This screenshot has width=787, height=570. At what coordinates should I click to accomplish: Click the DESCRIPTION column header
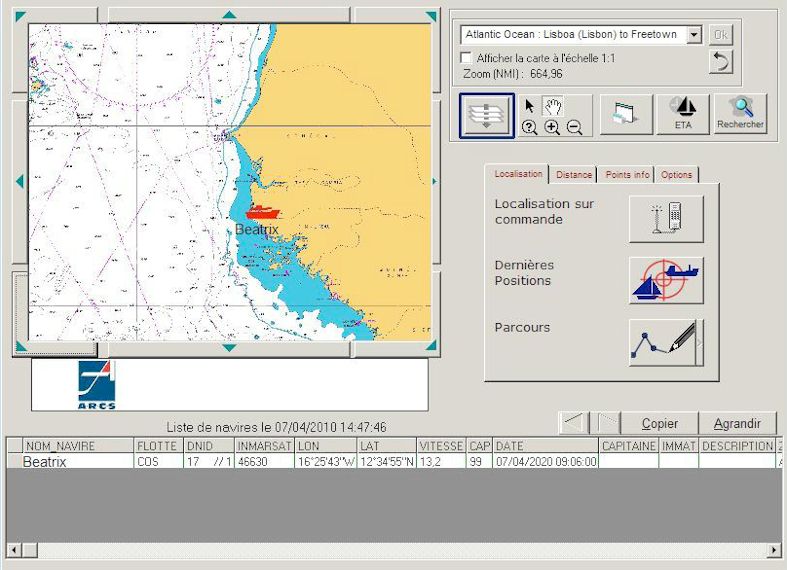[x=737, y=446]
